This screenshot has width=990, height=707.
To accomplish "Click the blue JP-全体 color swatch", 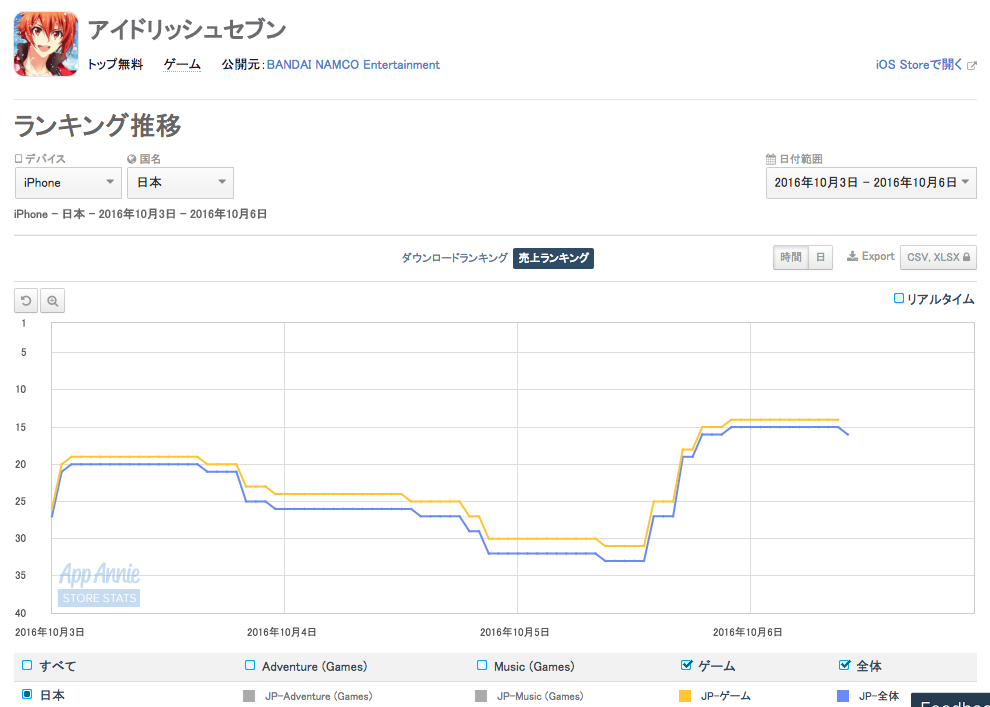I will 843,696.
